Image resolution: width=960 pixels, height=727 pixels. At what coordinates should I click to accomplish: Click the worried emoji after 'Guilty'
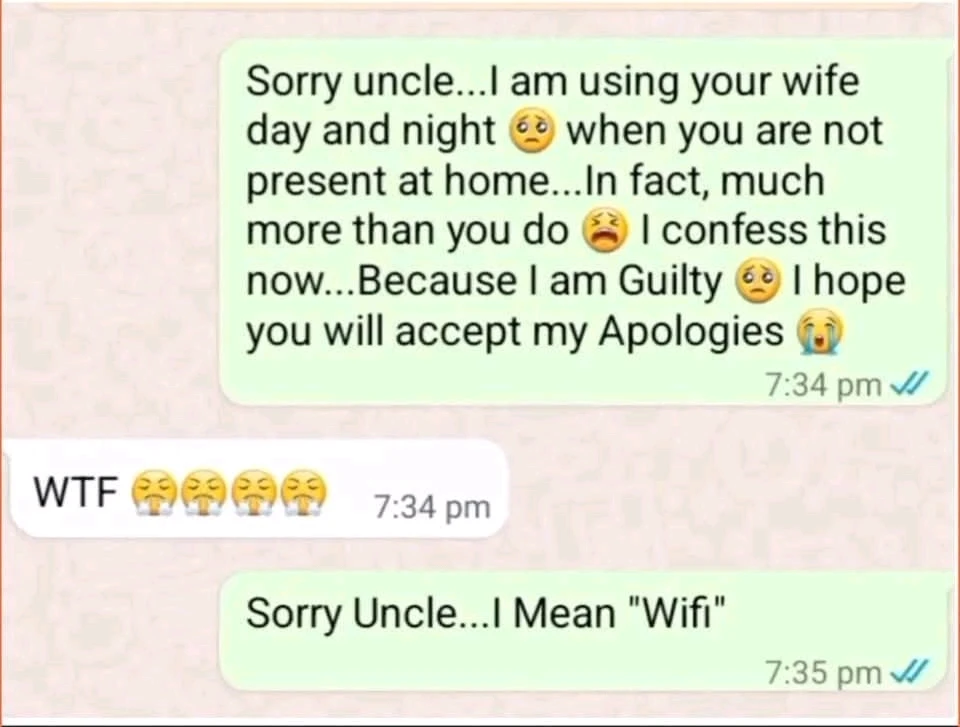pyautogui.click(x=758, y=282)
